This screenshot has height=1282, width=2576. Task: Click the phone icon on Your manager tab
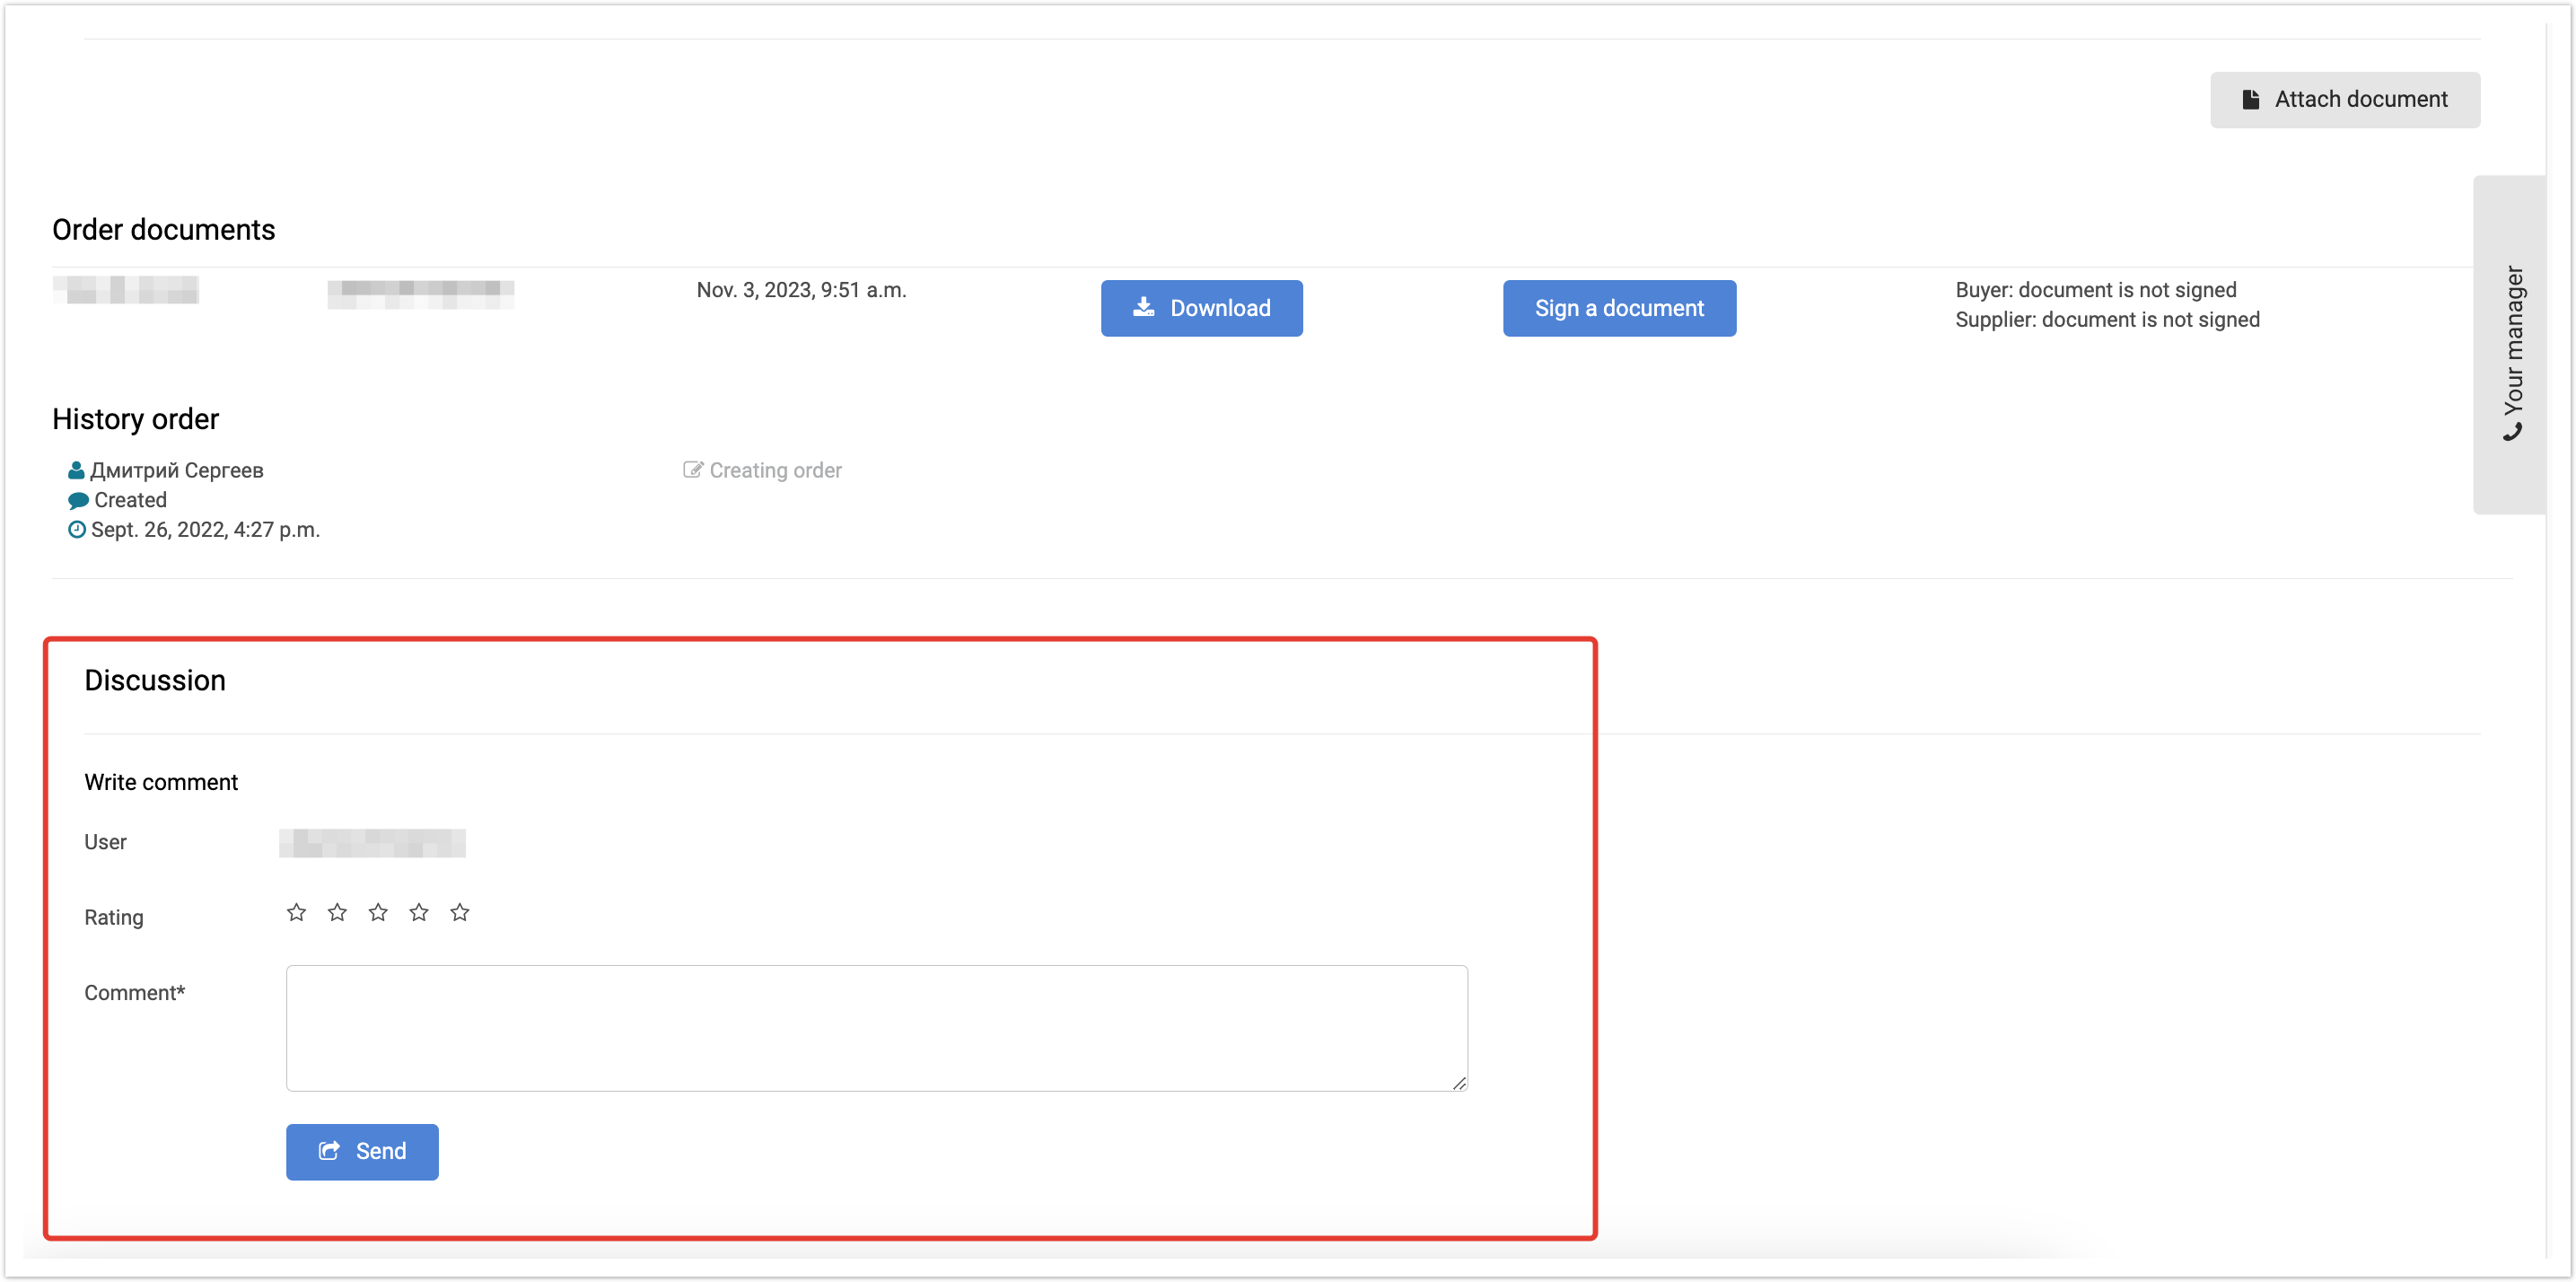(2512, 432)
